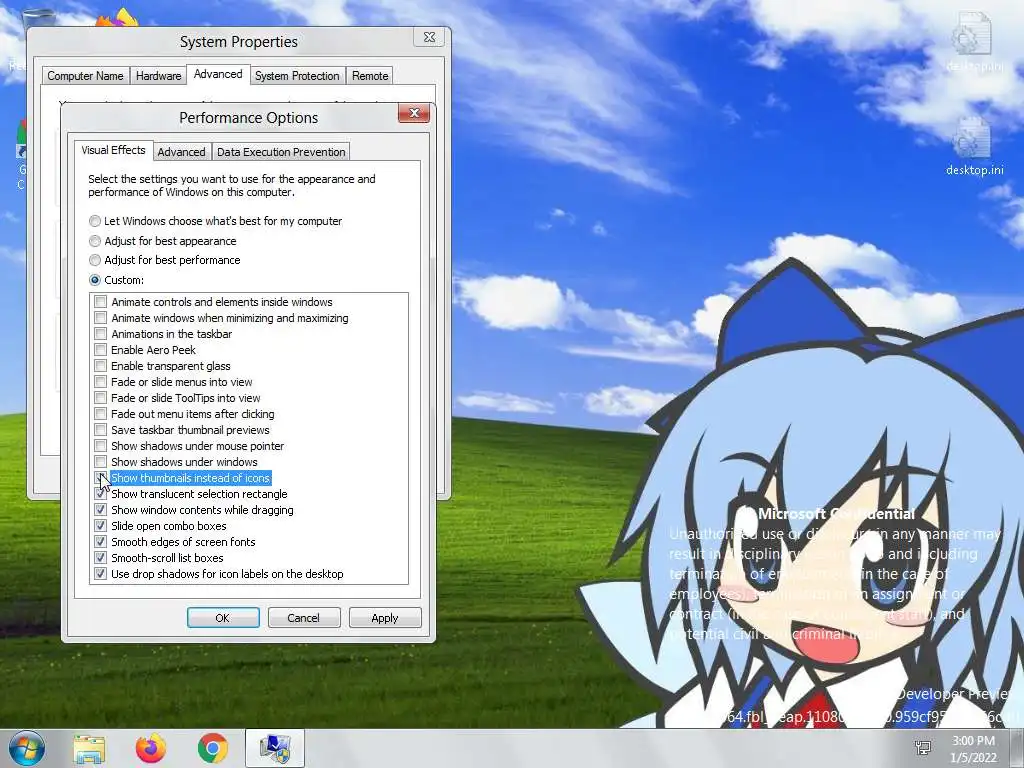Tick the Enable Aero Peek checkbox
Screen dimensions: 1024x768
point(101,350)
